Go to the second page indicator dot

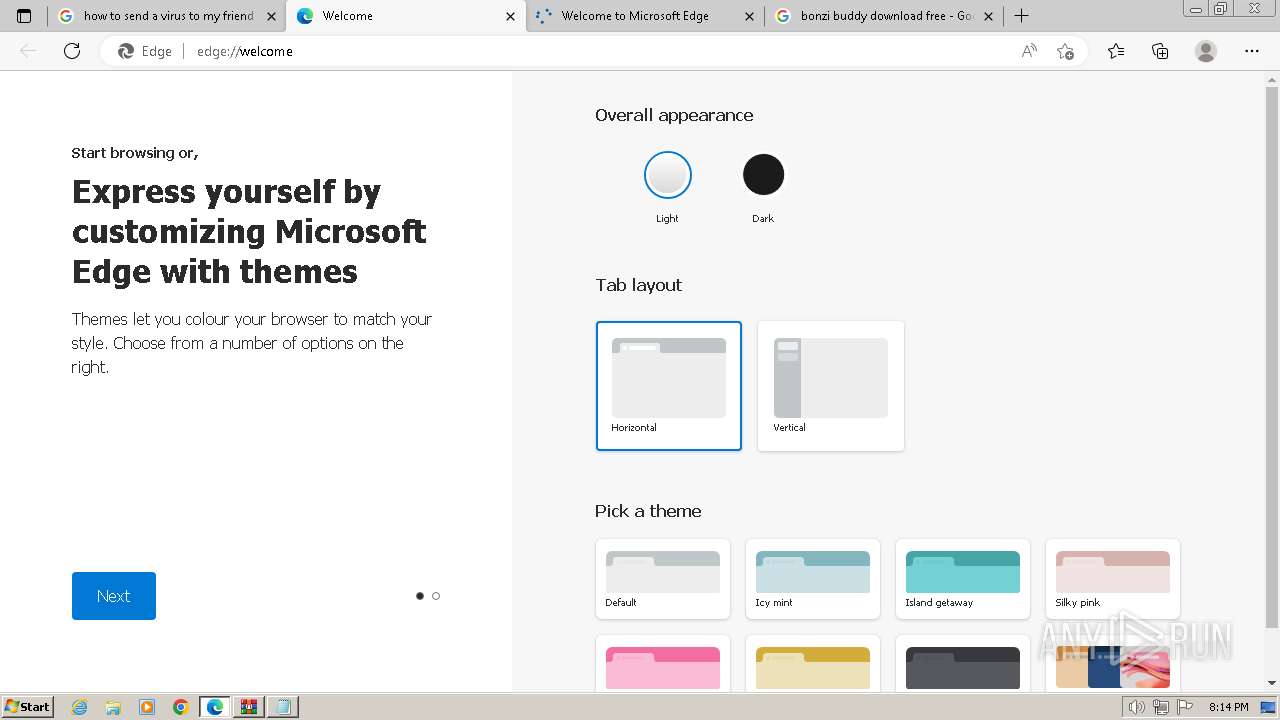[x=436, y=596]
